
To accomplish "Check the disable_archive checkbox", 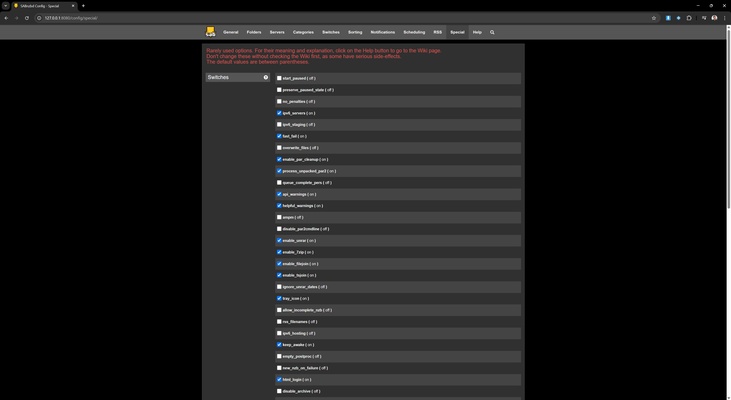I will 279,391.
